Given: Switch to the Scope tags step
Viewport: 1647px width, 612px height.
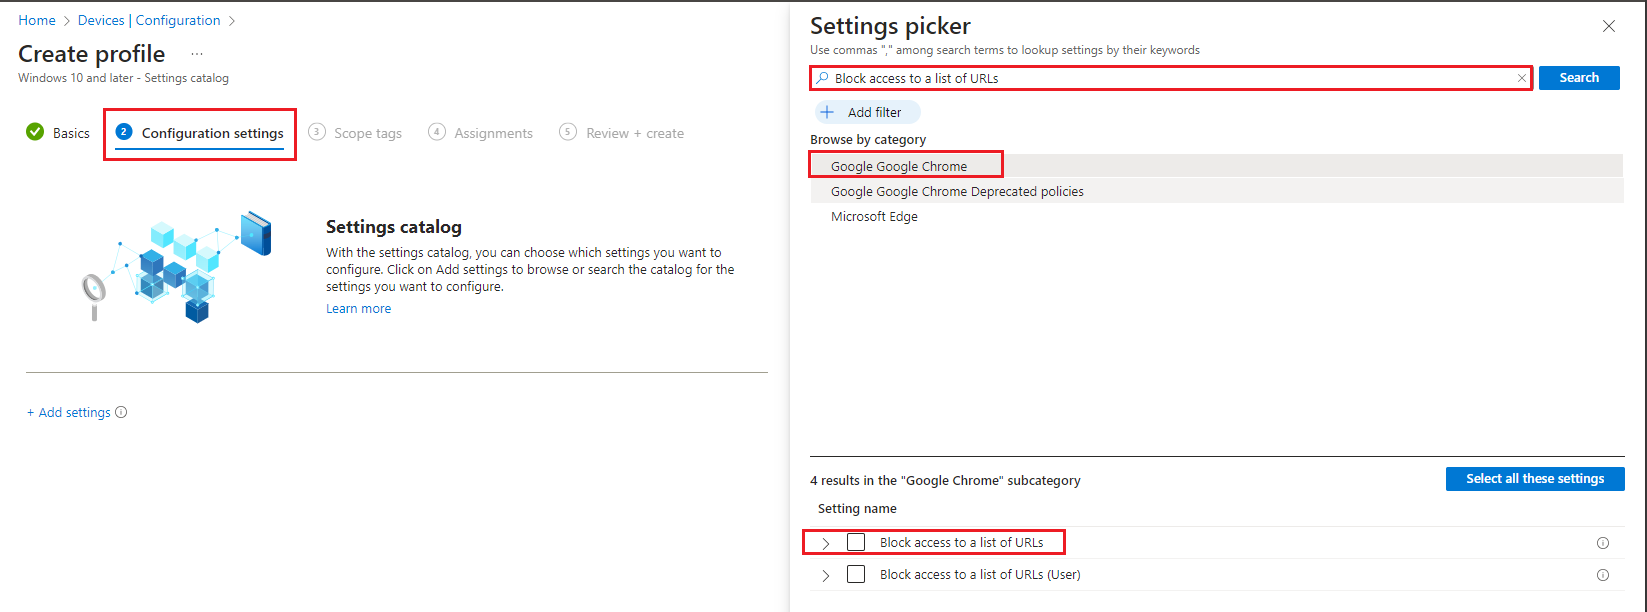Looking at the screenshot, I should [367, 133].
